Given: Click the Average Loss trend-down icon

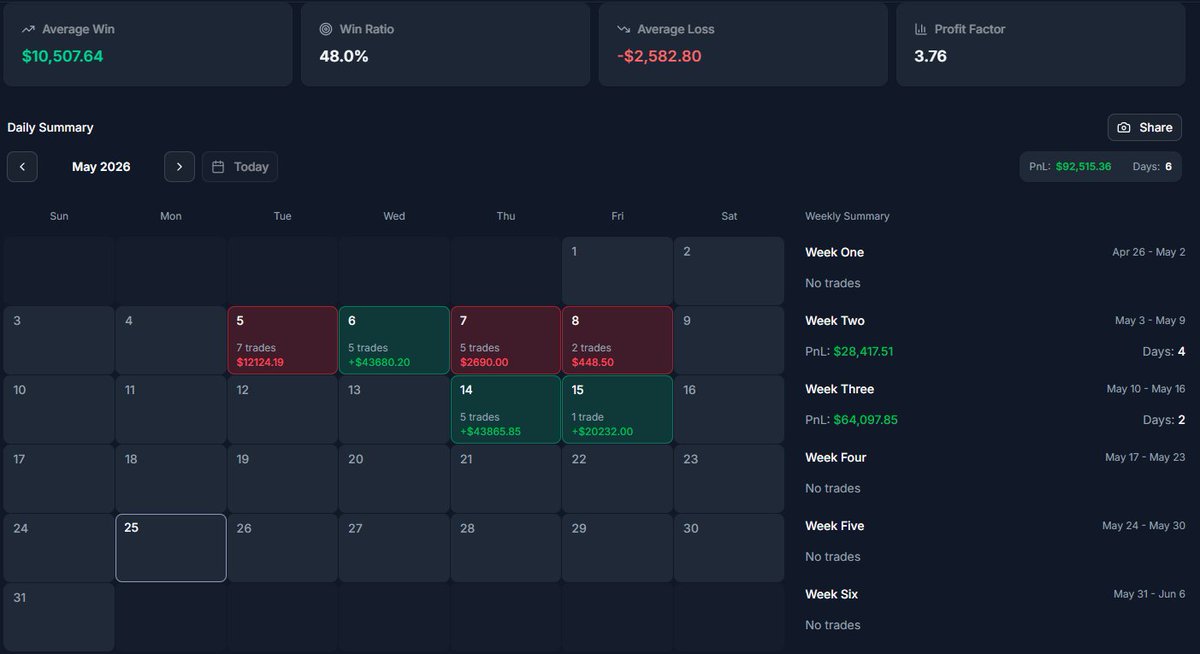Looking at the screenshot, I should tap(624, 30).
